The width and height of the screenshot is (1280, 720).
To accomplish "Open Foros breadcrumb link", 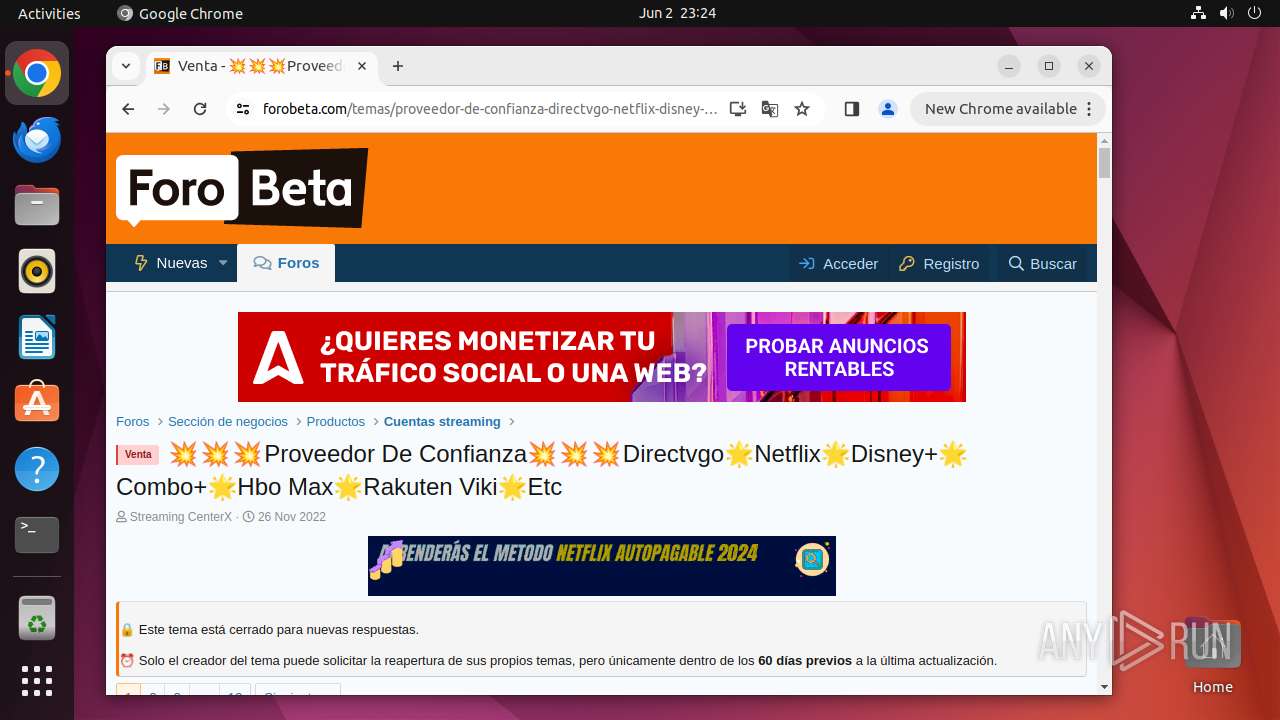I will coord(133,422).
